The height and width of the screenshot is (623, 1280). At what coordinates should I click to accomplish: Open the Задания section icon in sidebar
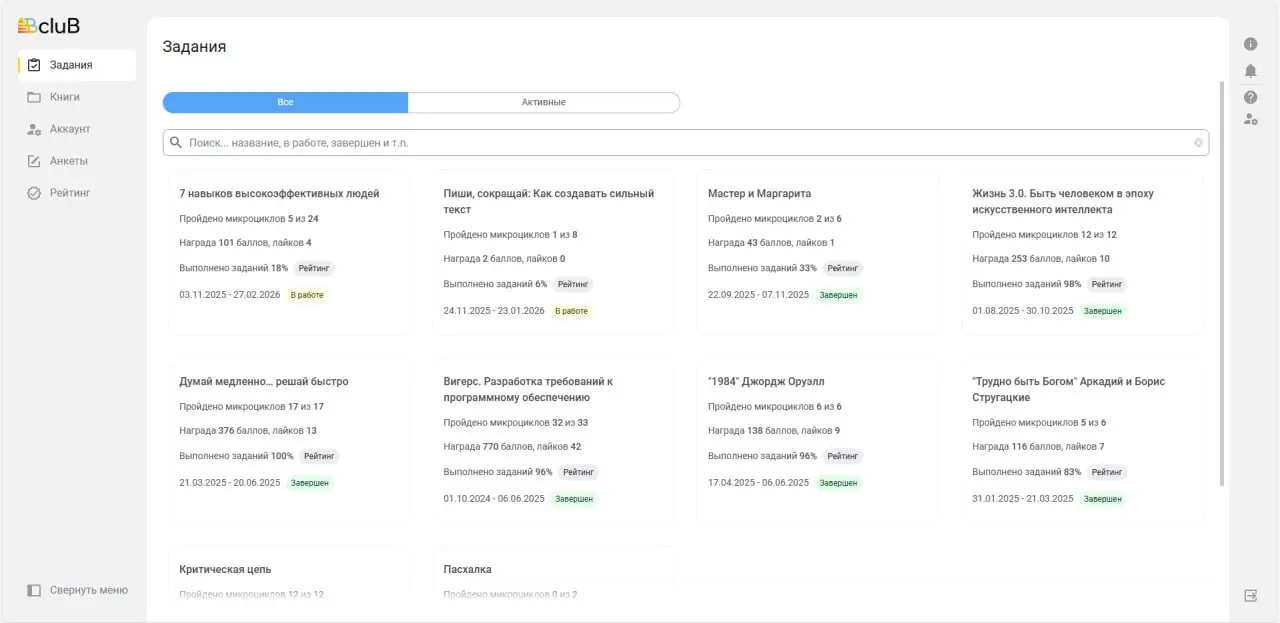coord(34,65)
